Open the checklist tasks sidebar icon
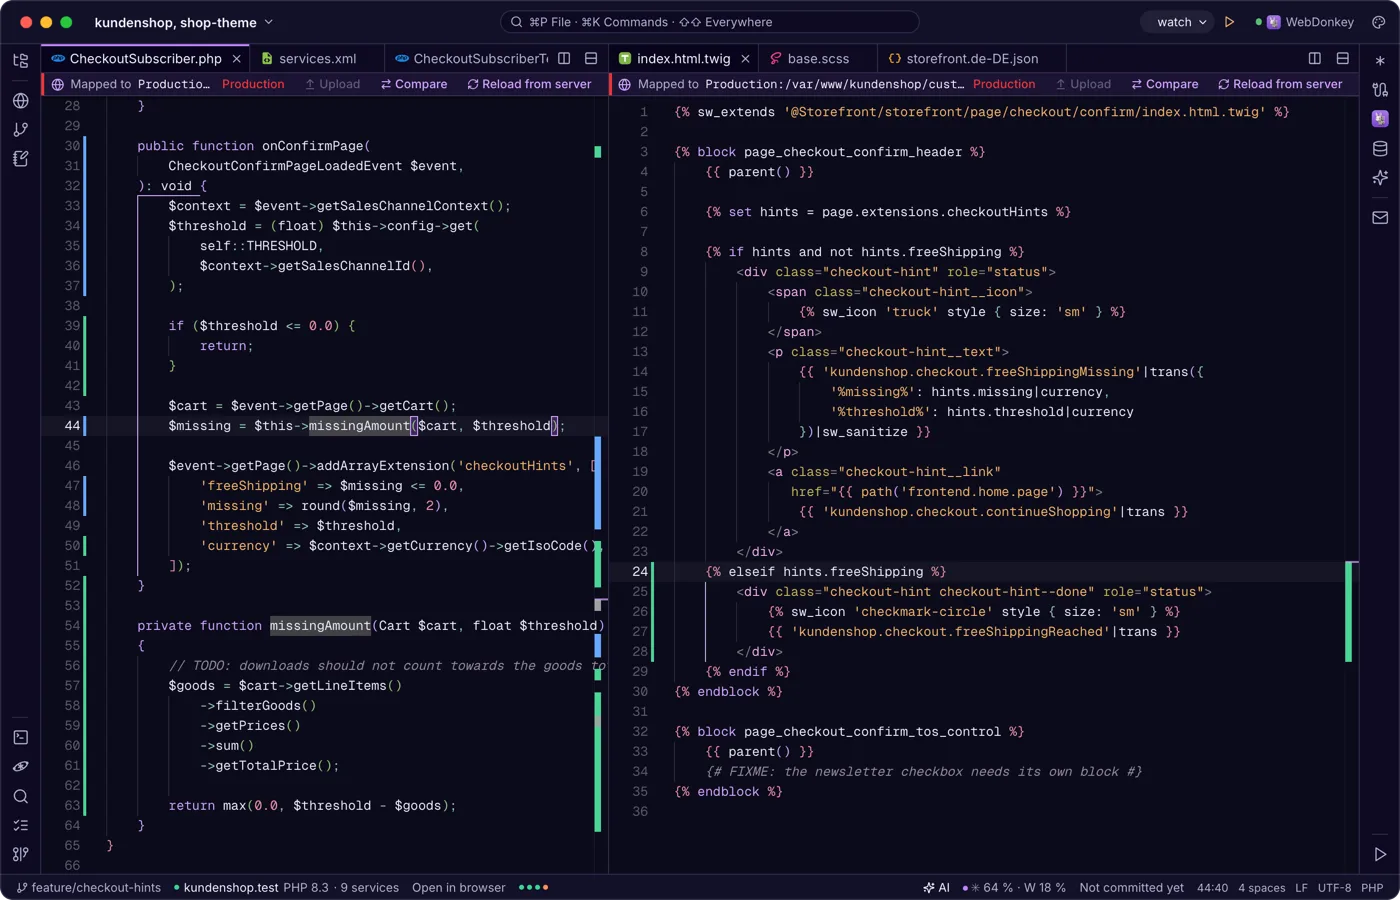The height and width of the screenshot is (900, 1400). 21,826
